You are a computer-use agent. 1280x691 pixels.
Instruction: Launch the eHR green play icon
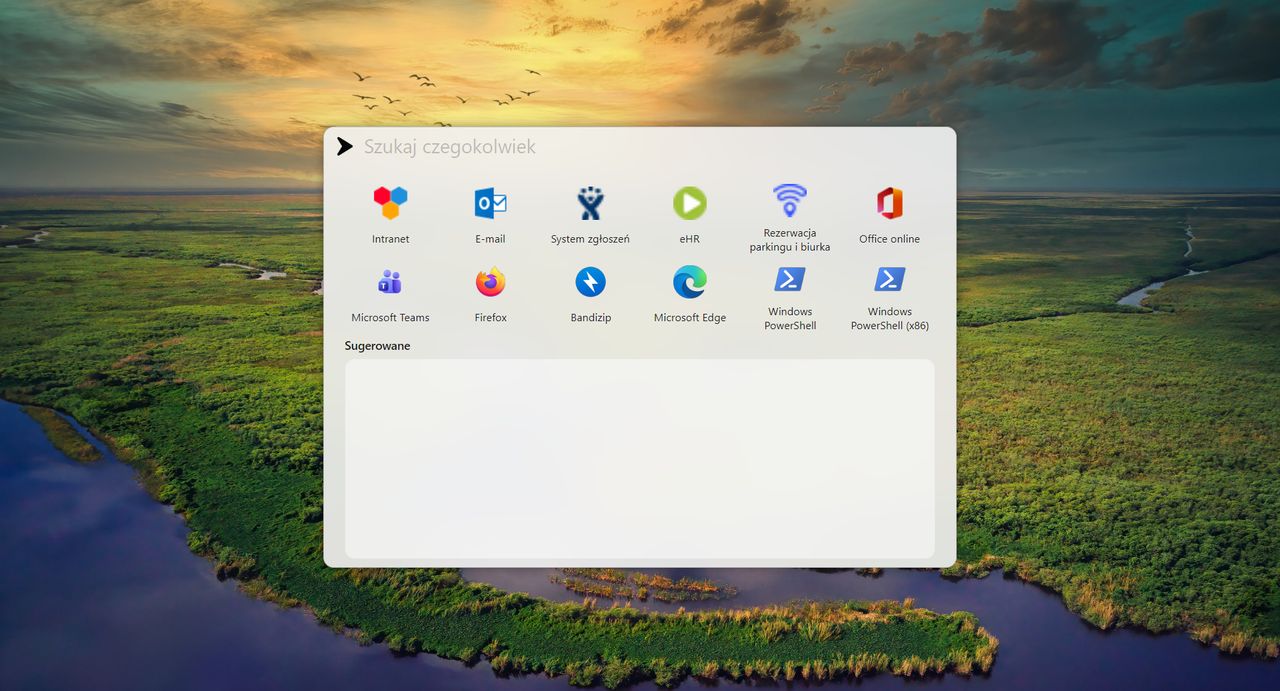click(690, 203)
